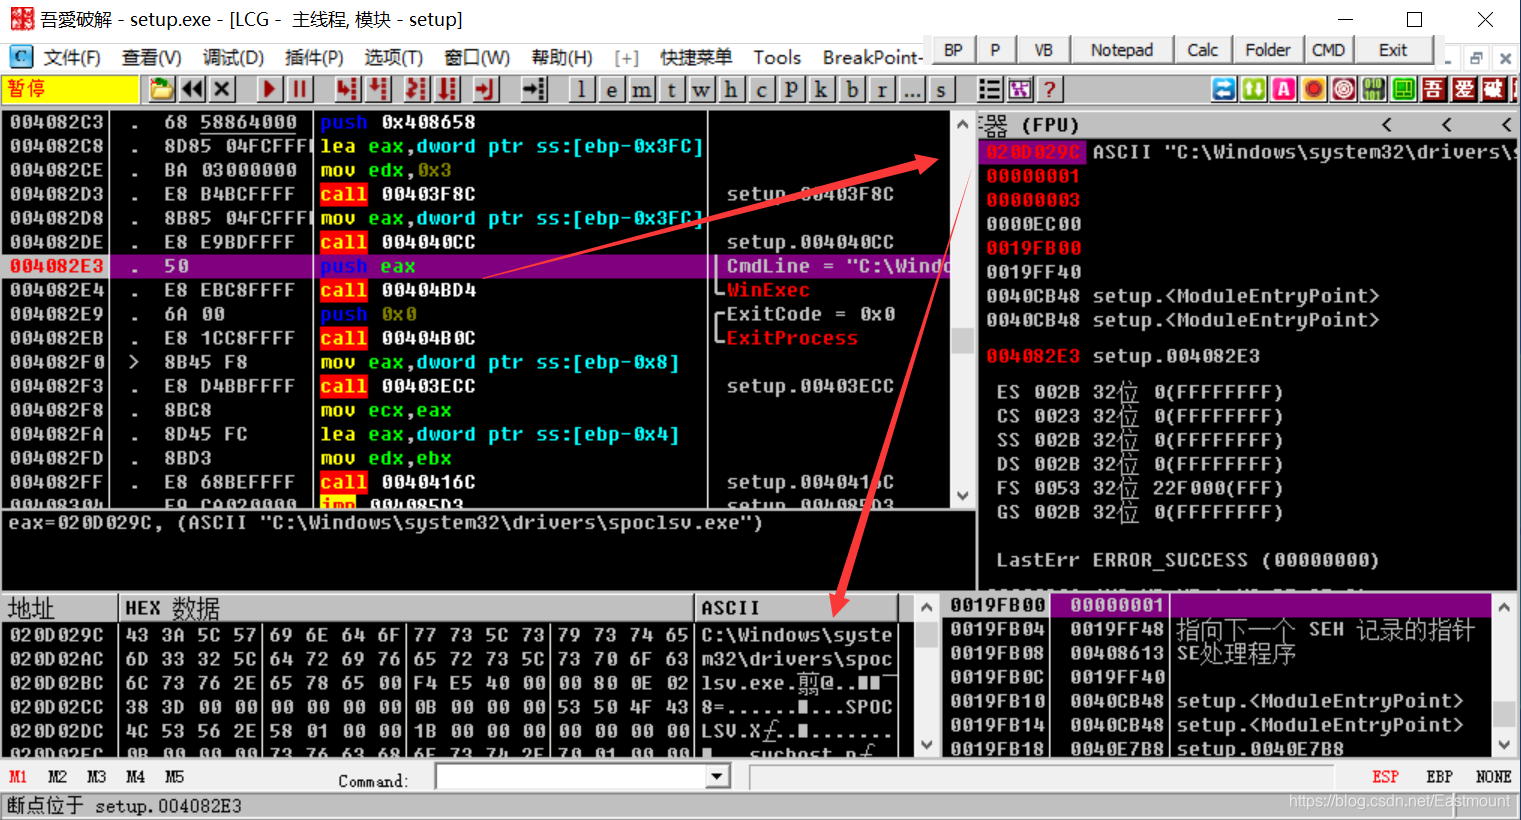This screenshot has width=1521, height=820.
Task: Show CPU window with 'c' button
Action: (762, 90)
